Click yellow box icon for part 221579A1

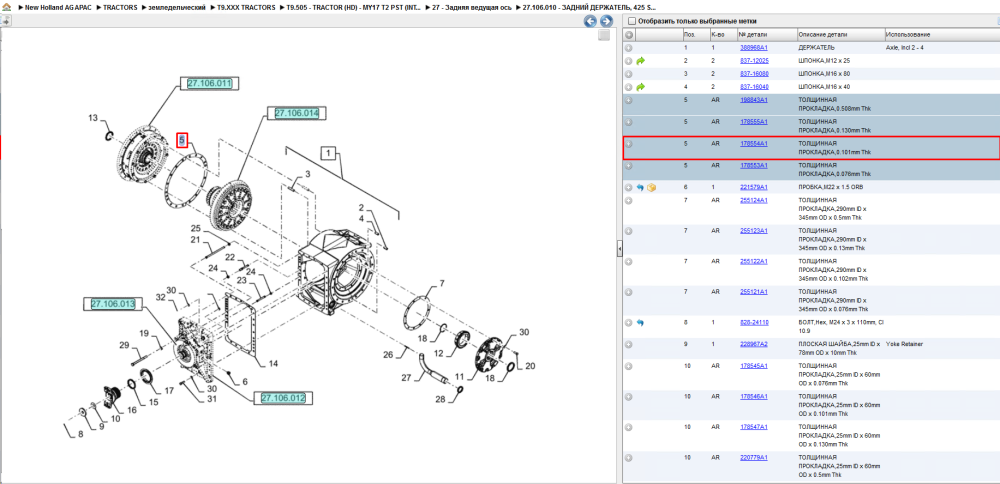652,187
